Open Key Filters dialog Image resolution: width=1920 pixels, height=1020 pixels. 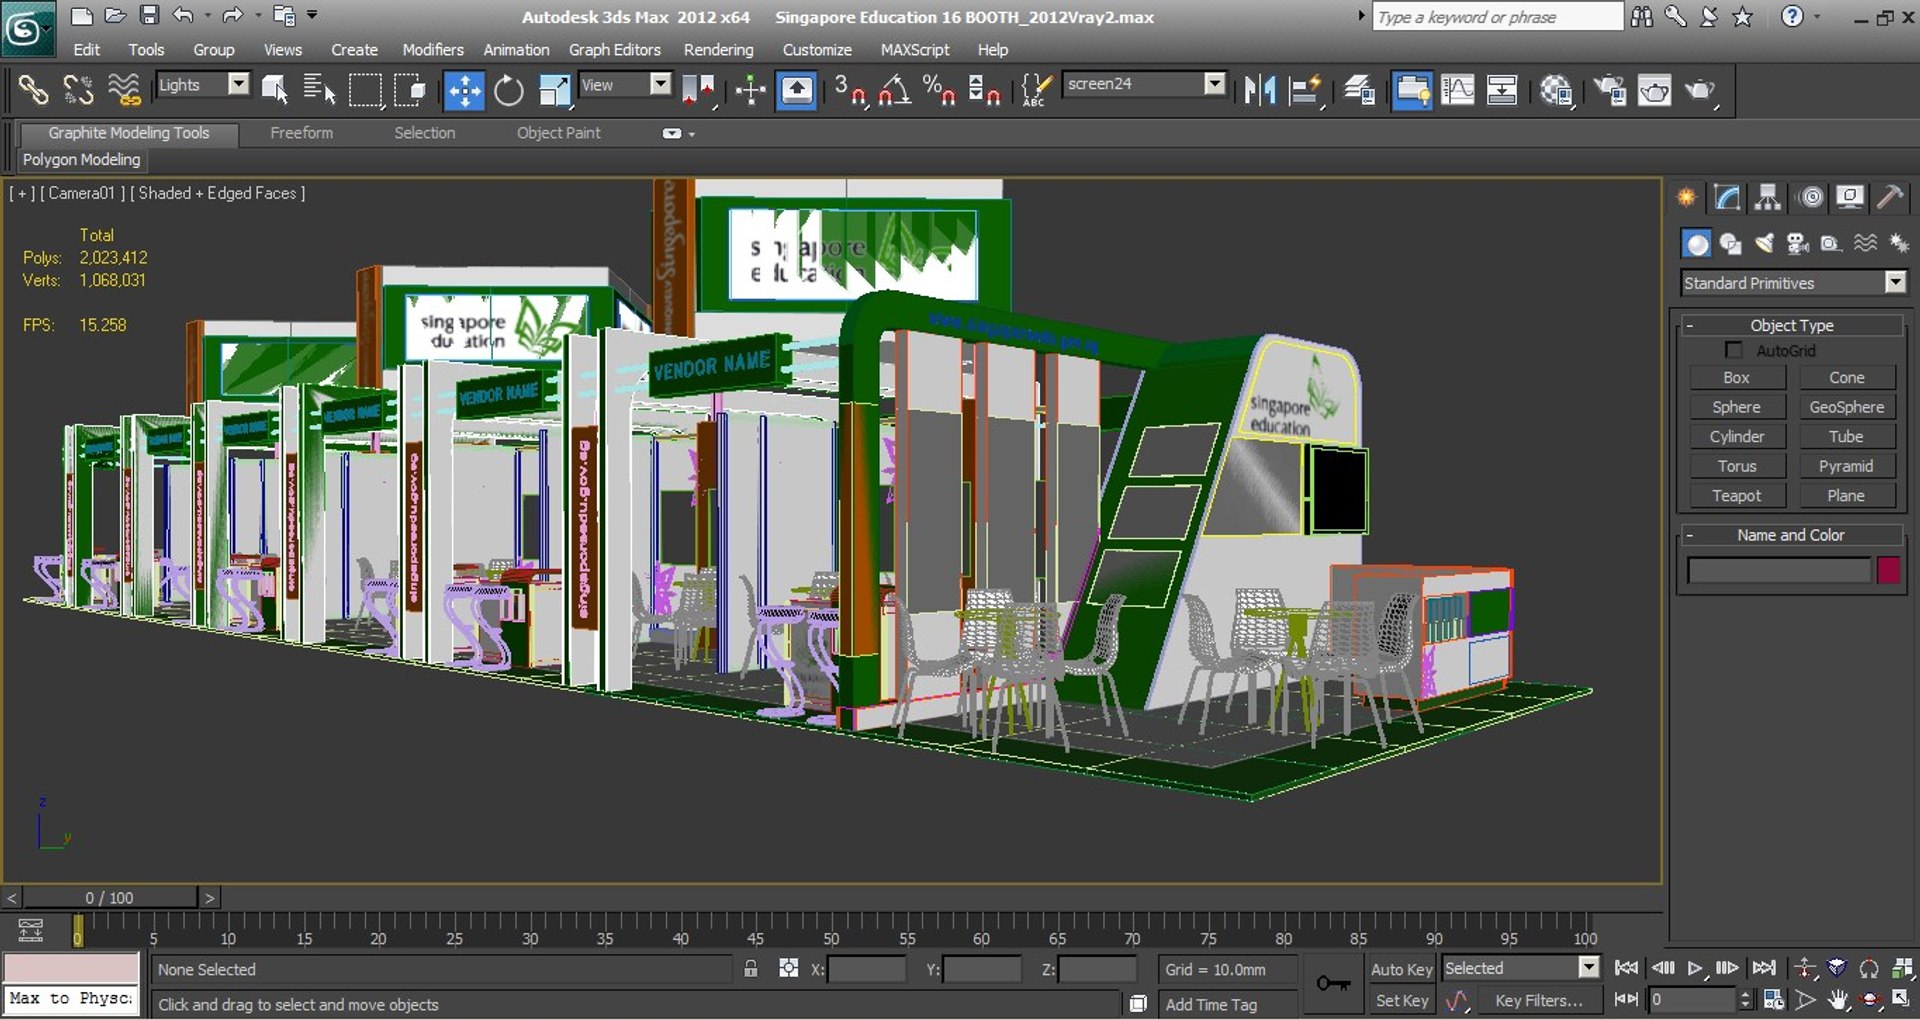tap(1538, 1000)
